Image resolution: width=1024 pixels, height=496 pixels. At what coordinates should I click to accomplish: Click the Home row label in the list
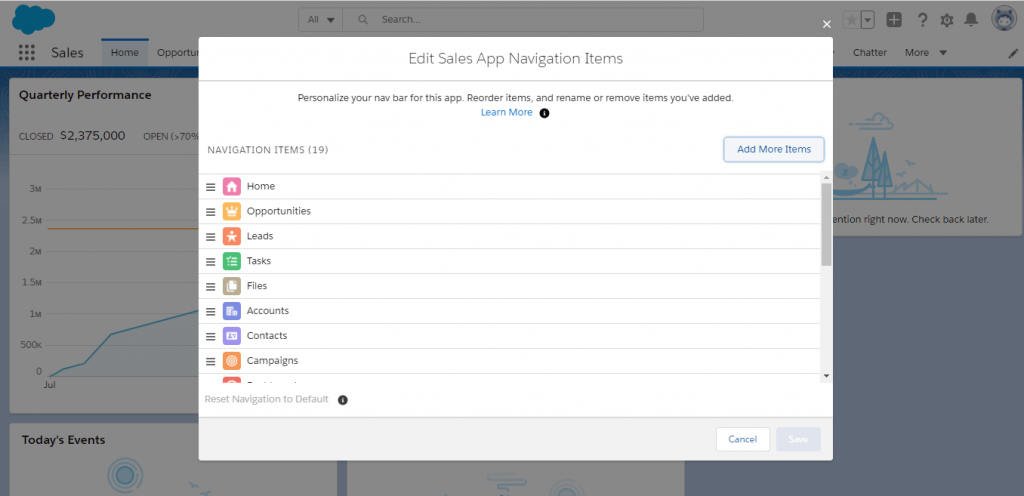point(261,187)
